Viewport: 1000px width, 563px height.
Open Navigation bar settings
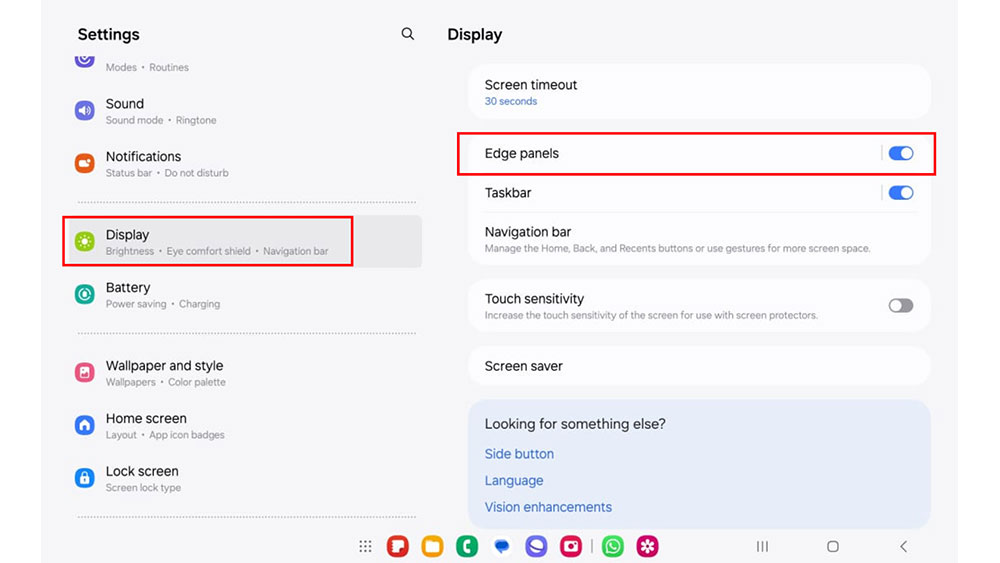(699, 239)
